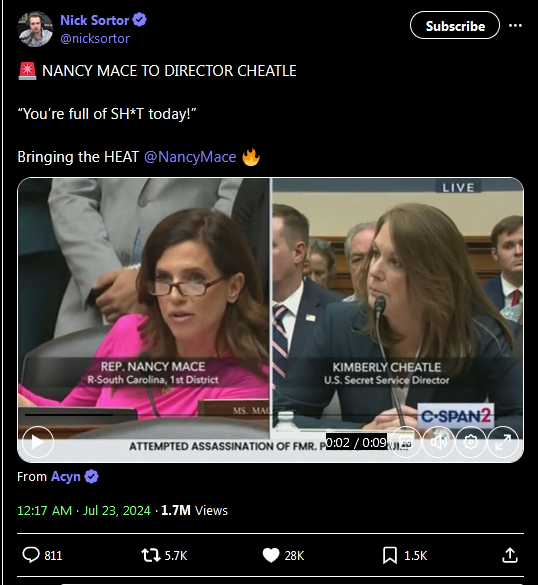Repost this tweet using the retweet icon
This screenshot has height=585, width=538.
[151, 555]
